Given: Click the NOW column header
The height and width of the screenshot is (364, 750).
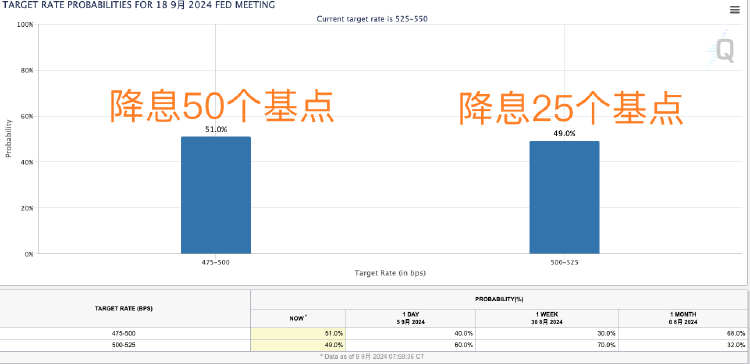Looking at the screenshot, I should (x=298, y=318).
